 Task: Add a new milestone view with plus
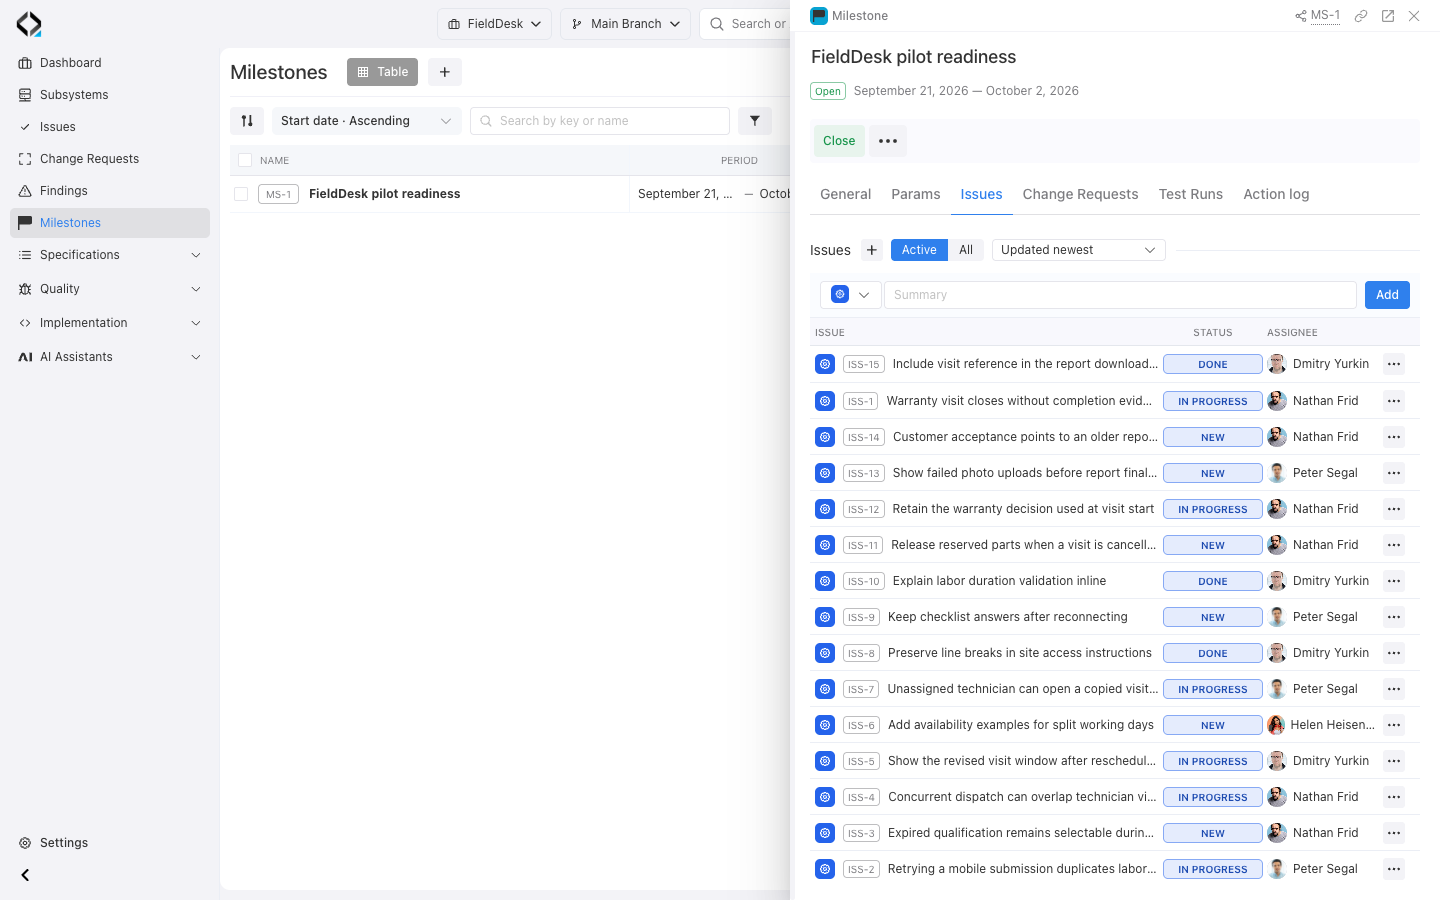point(445,72)
